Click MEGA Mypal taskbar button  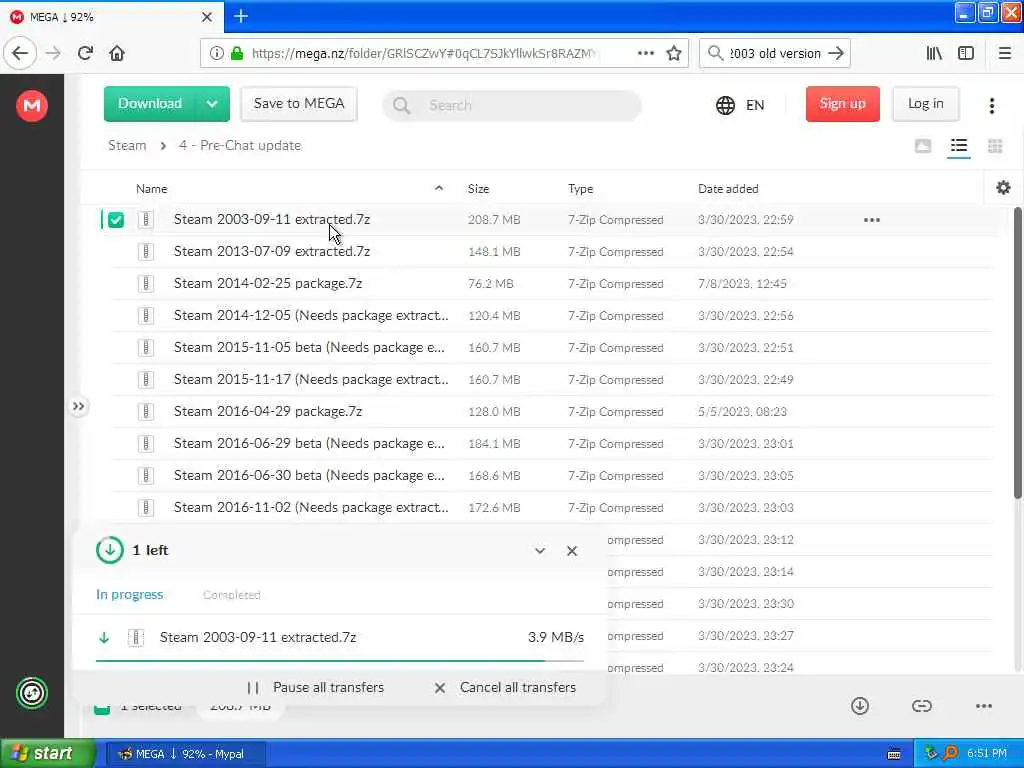[x=185, y=754]
